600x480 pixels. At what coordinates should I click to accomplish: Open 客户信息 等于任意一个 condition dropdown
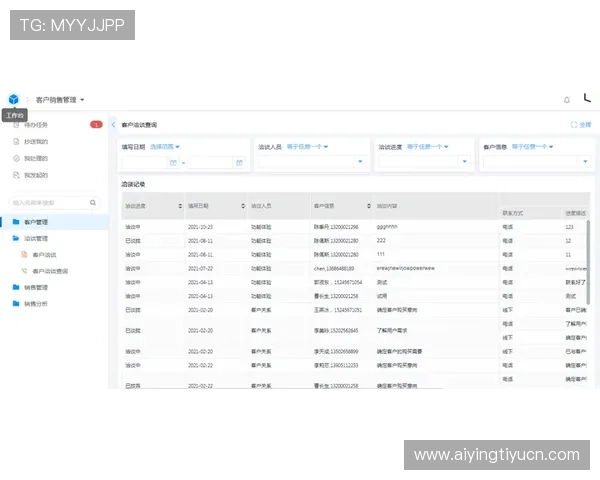(x=533, y=147)
